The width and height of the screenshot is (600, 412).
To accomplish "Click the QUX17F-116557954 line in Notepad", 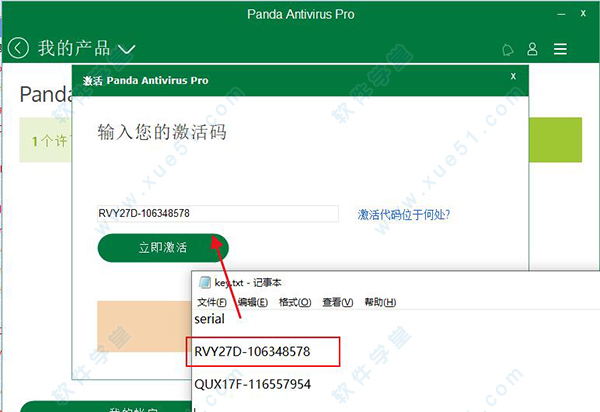I will pos(253,384).
